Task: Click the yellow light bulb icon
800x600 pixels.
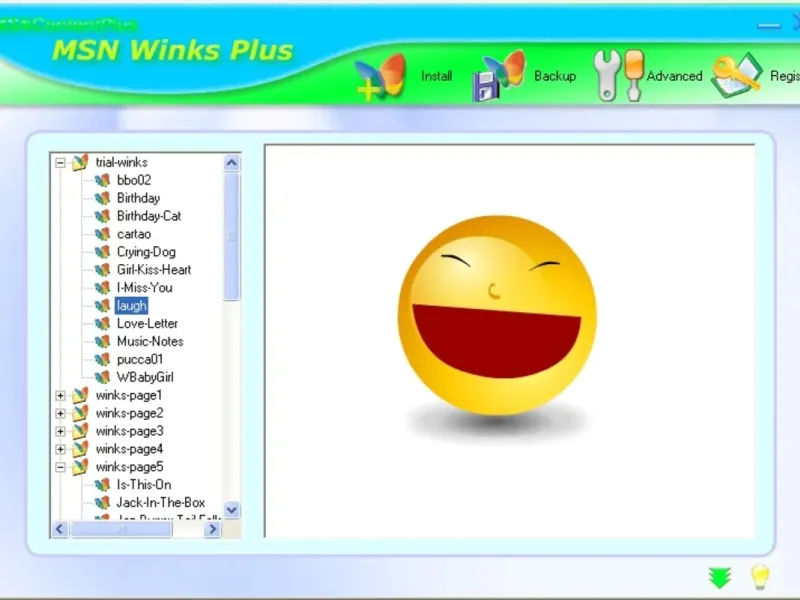Action: point(760,577)
